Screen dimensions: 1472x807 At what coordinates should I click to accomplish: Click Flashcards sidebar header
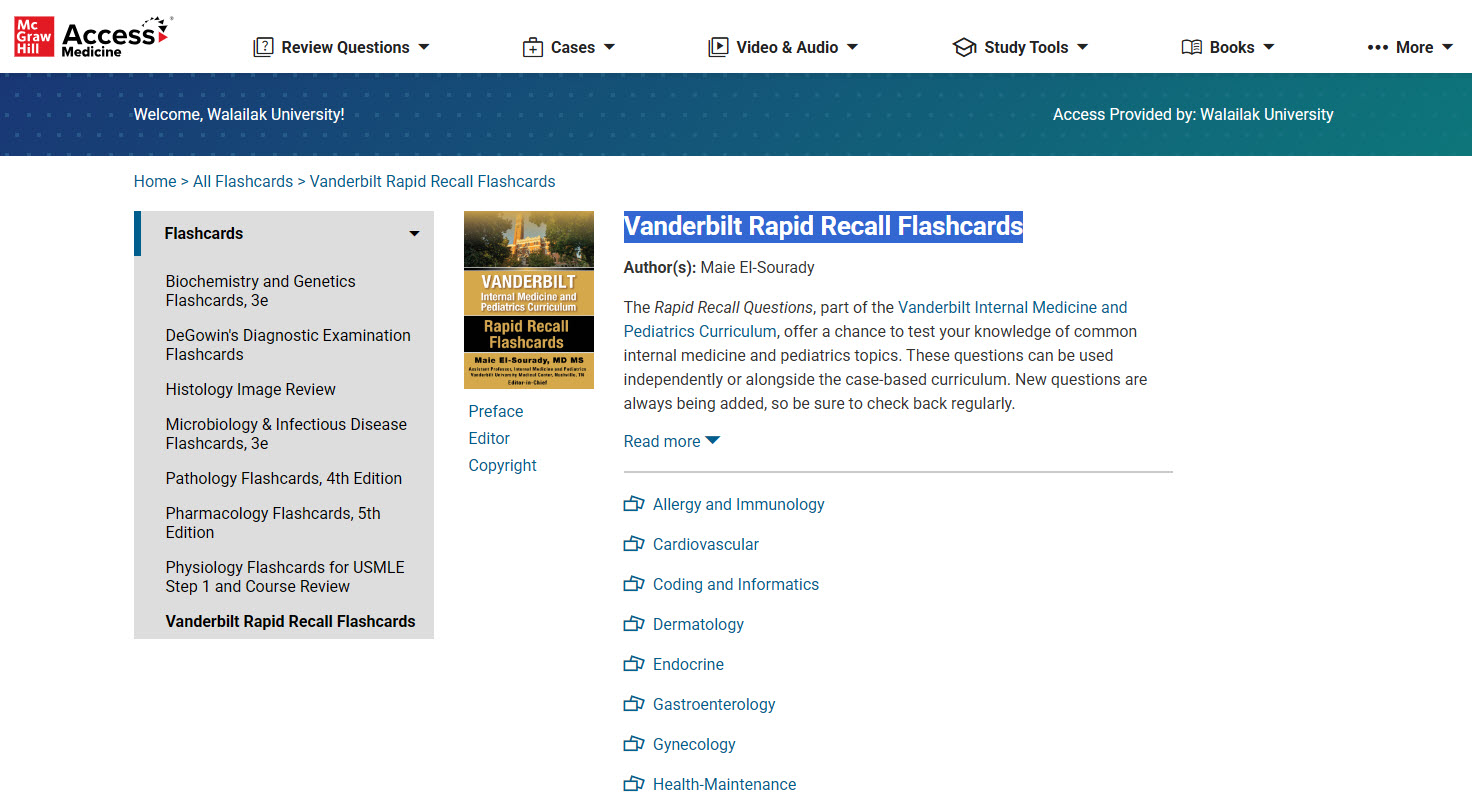(x=284, y=233)
